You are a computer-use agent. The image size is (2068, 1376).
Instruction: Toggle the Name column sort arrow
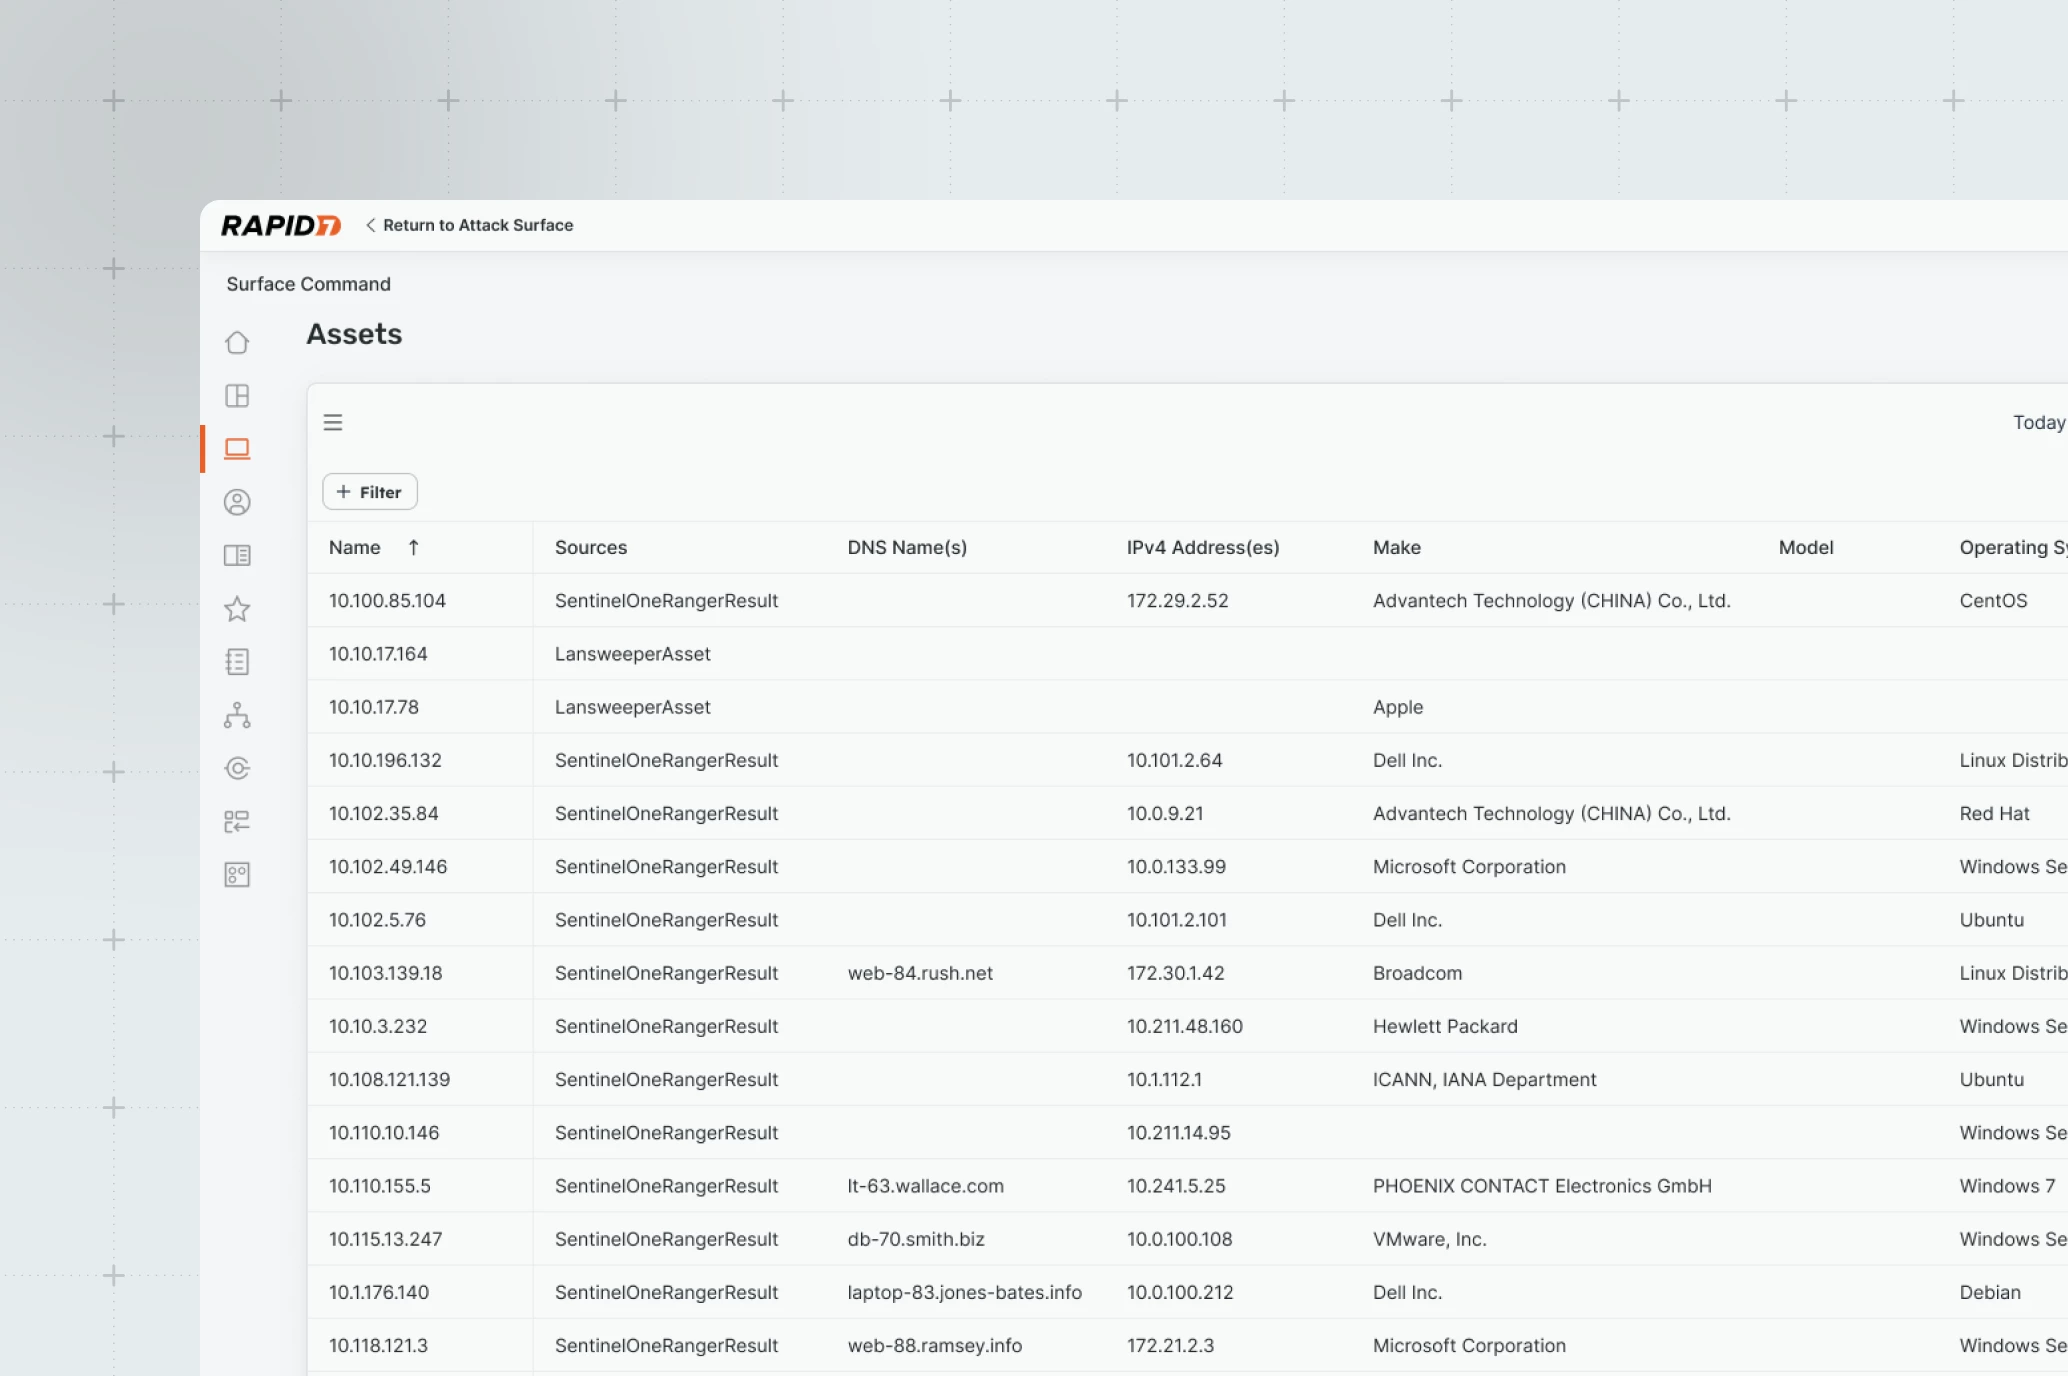click(x=413, y=547)
